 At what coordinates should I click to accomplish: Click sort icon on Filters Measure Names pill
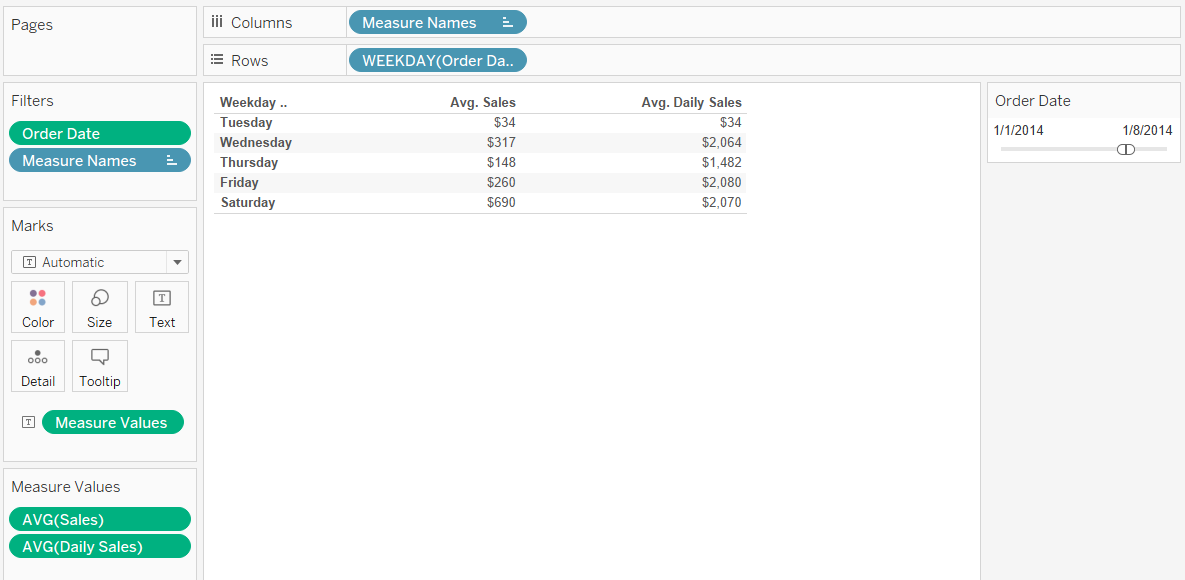pyautogui.click(x=172, y=160)
